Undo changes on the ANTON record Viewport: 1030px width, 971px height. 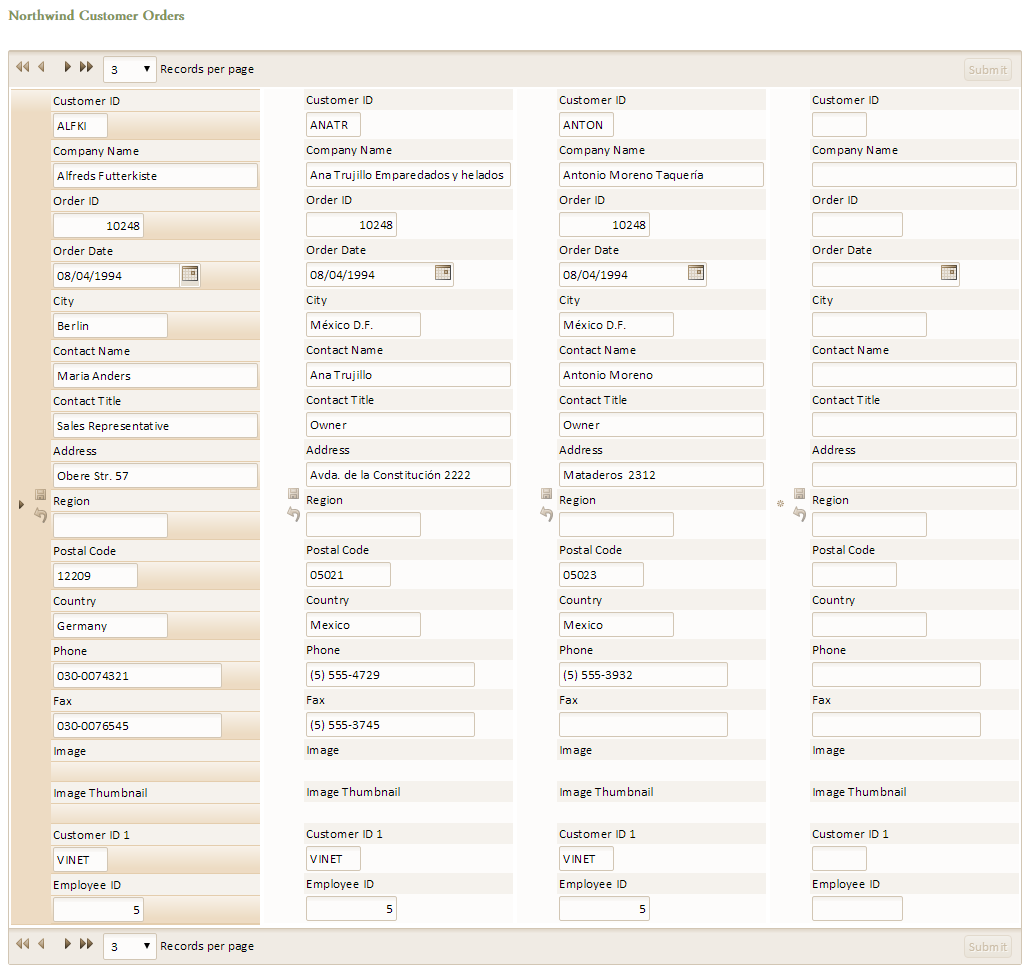547,514
